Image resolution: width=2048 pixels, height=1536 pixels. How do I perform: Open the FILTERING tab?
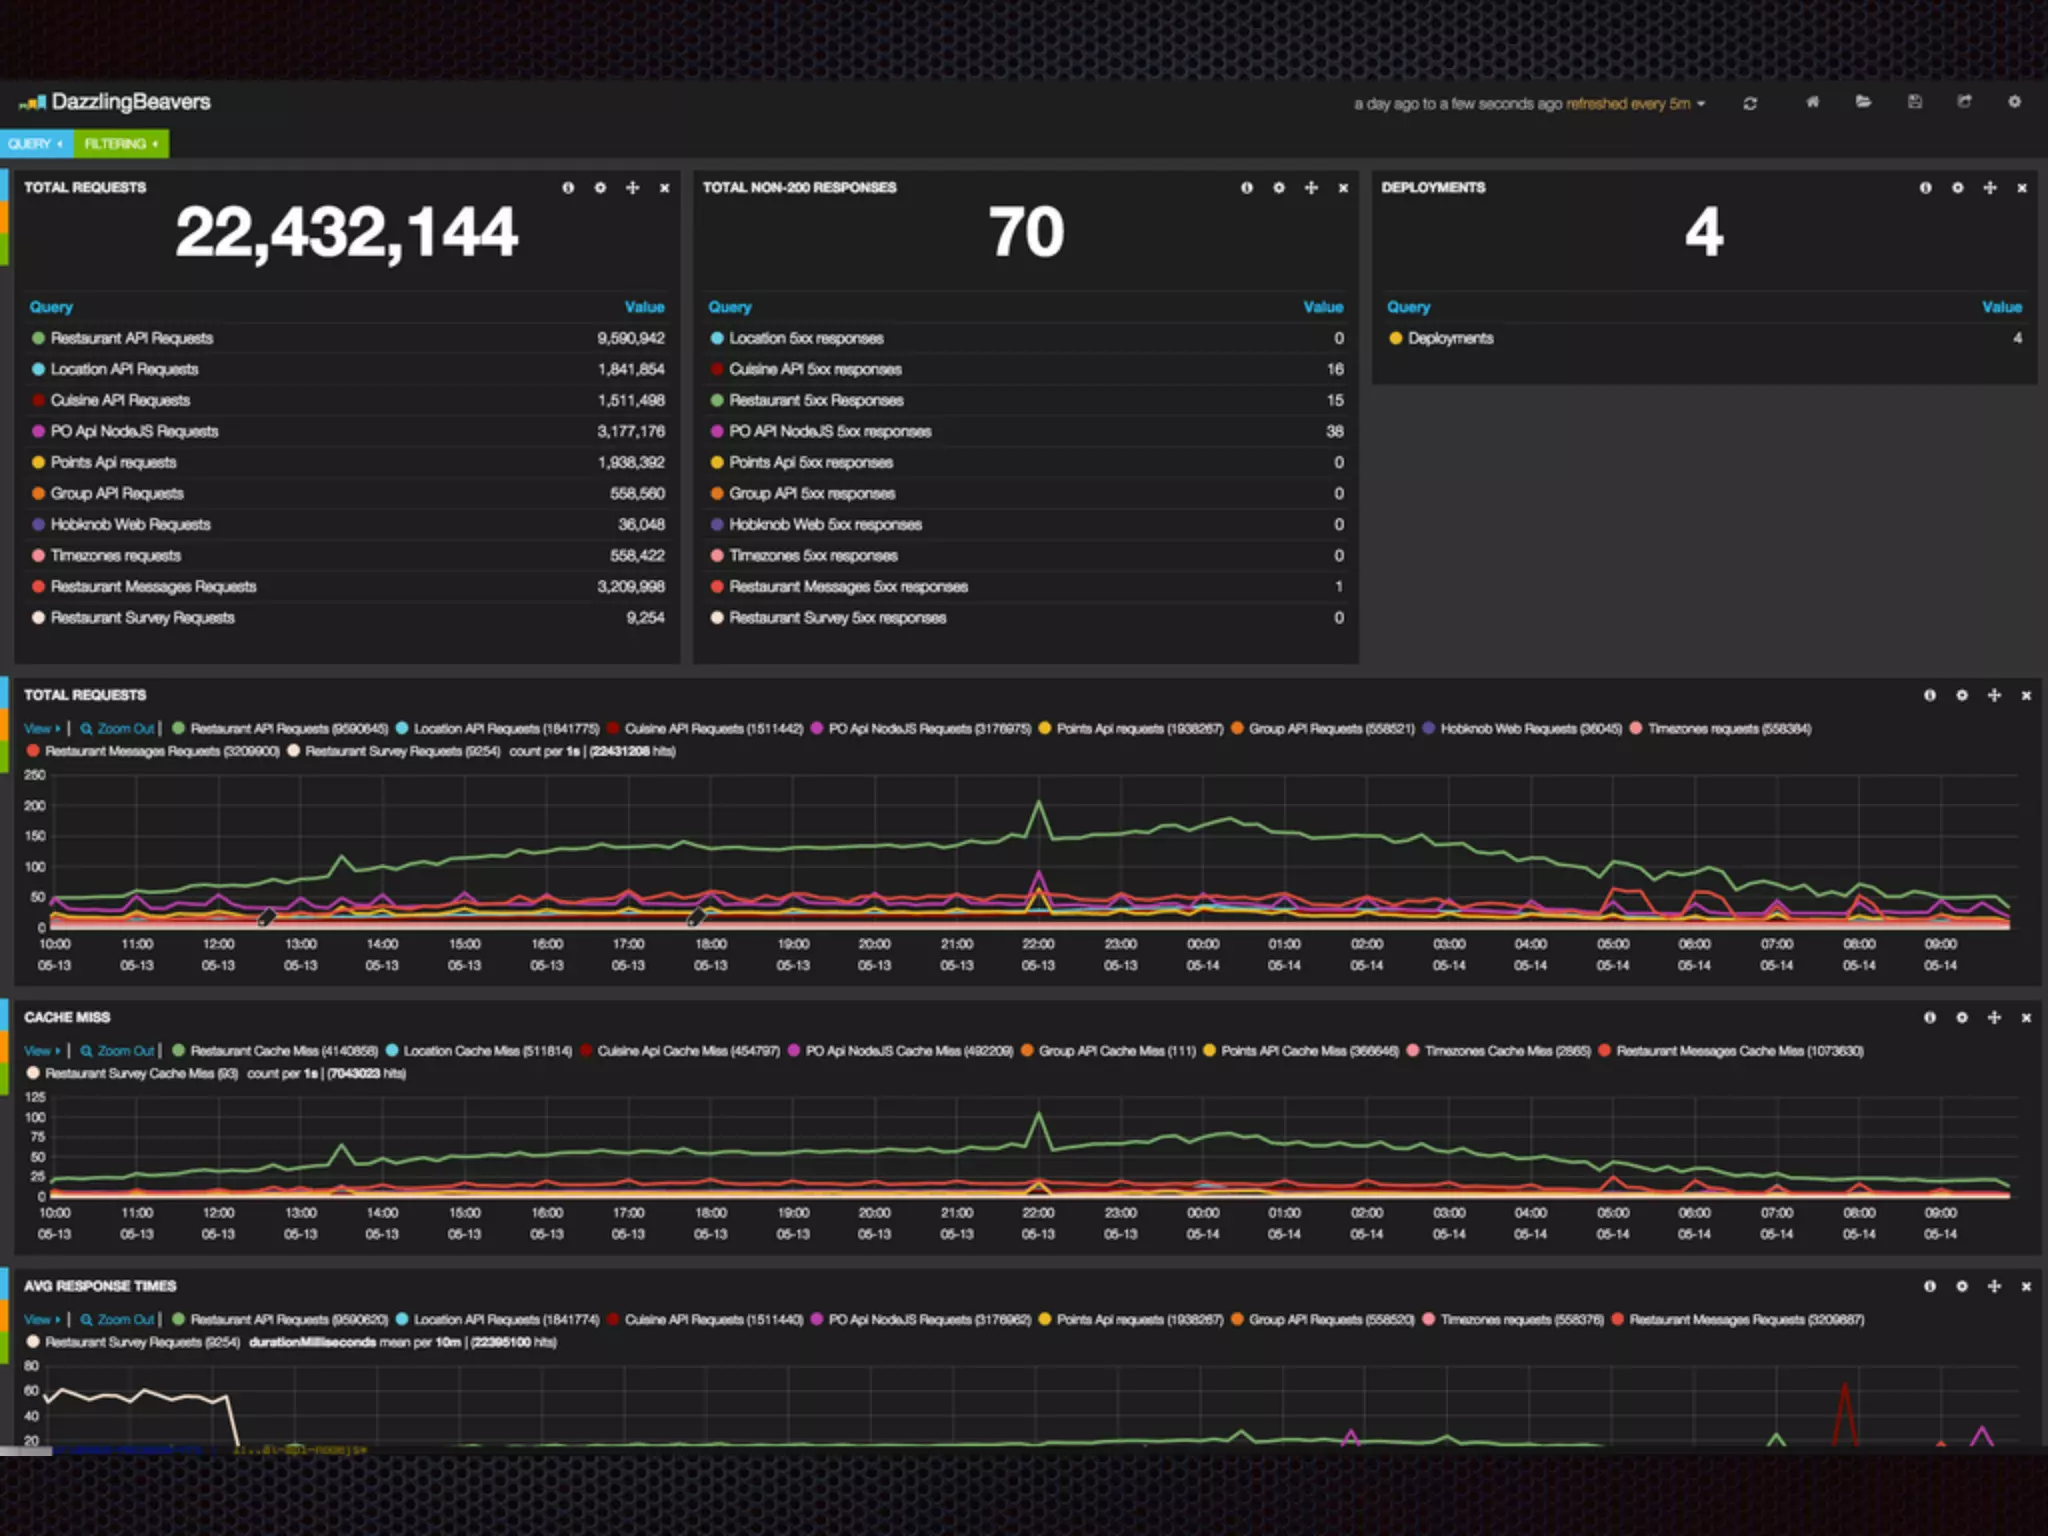pos(120,144)
